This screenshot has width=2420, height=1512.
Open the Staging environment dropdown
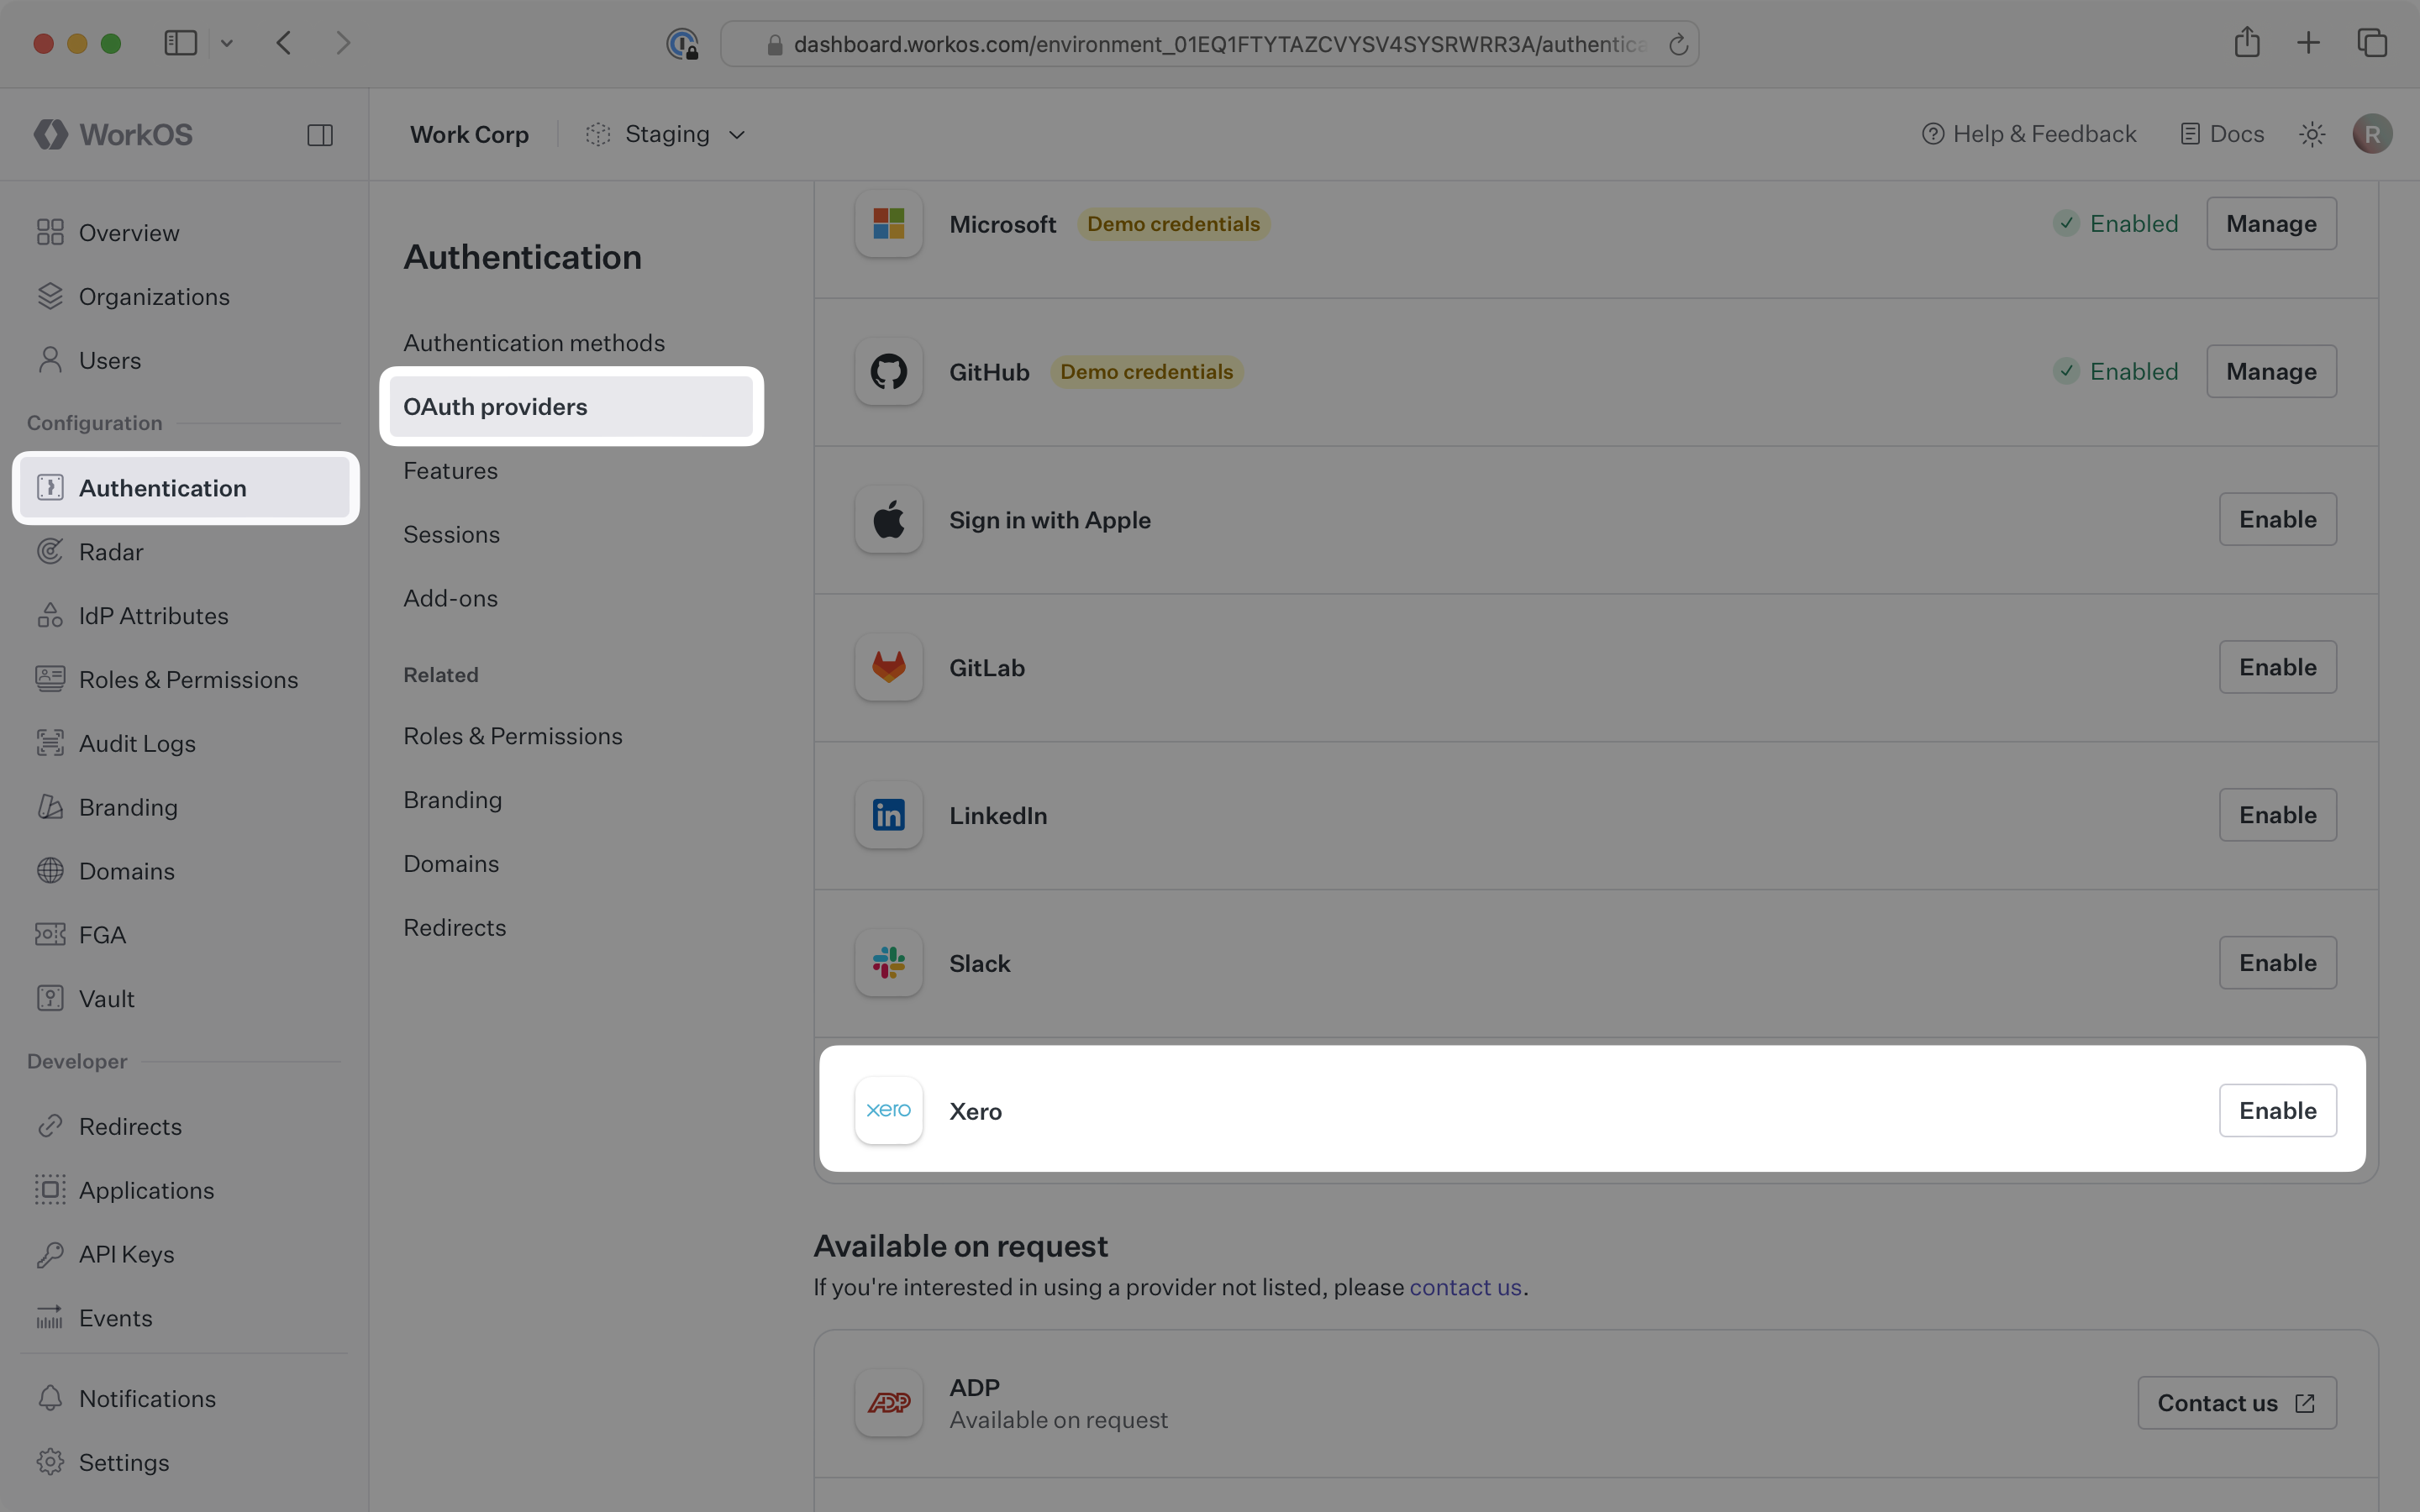click(x=666, y=134)
